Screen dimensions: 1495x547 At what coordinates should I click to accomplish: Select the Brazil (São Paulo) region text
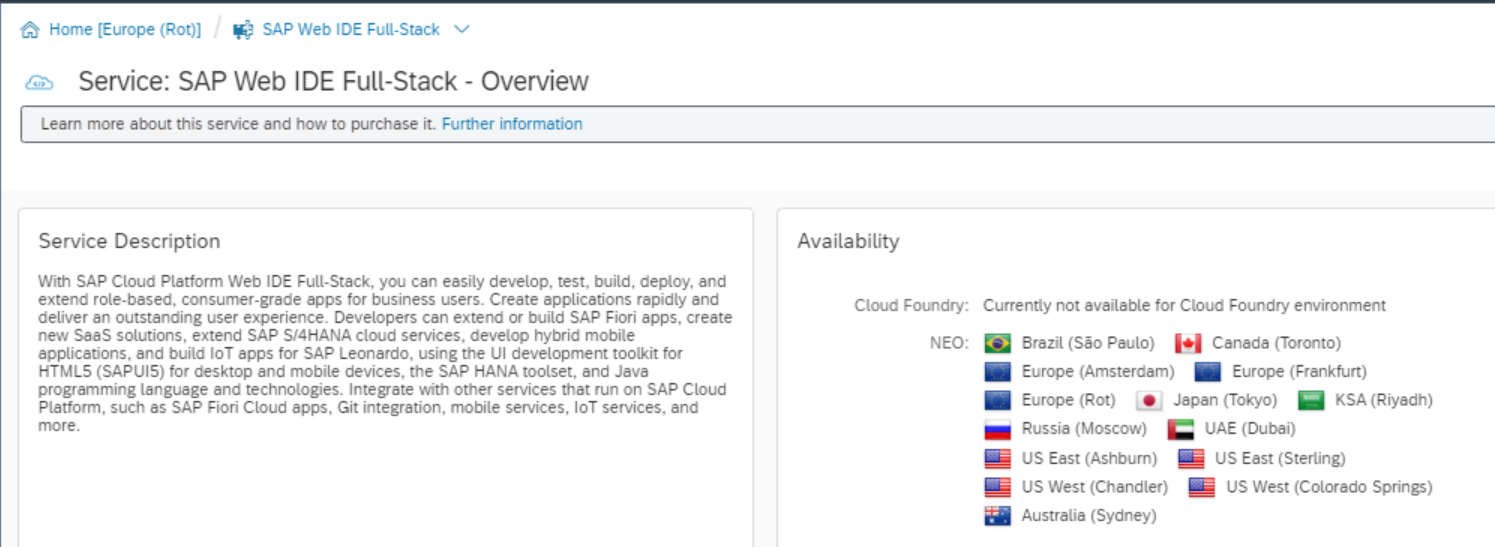pyautogui.click(x=1088, y=343)
